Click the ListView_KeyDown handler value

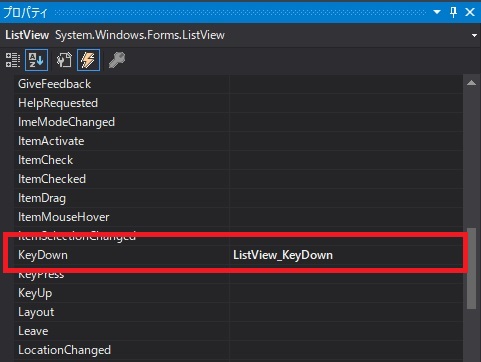(283, 255)
